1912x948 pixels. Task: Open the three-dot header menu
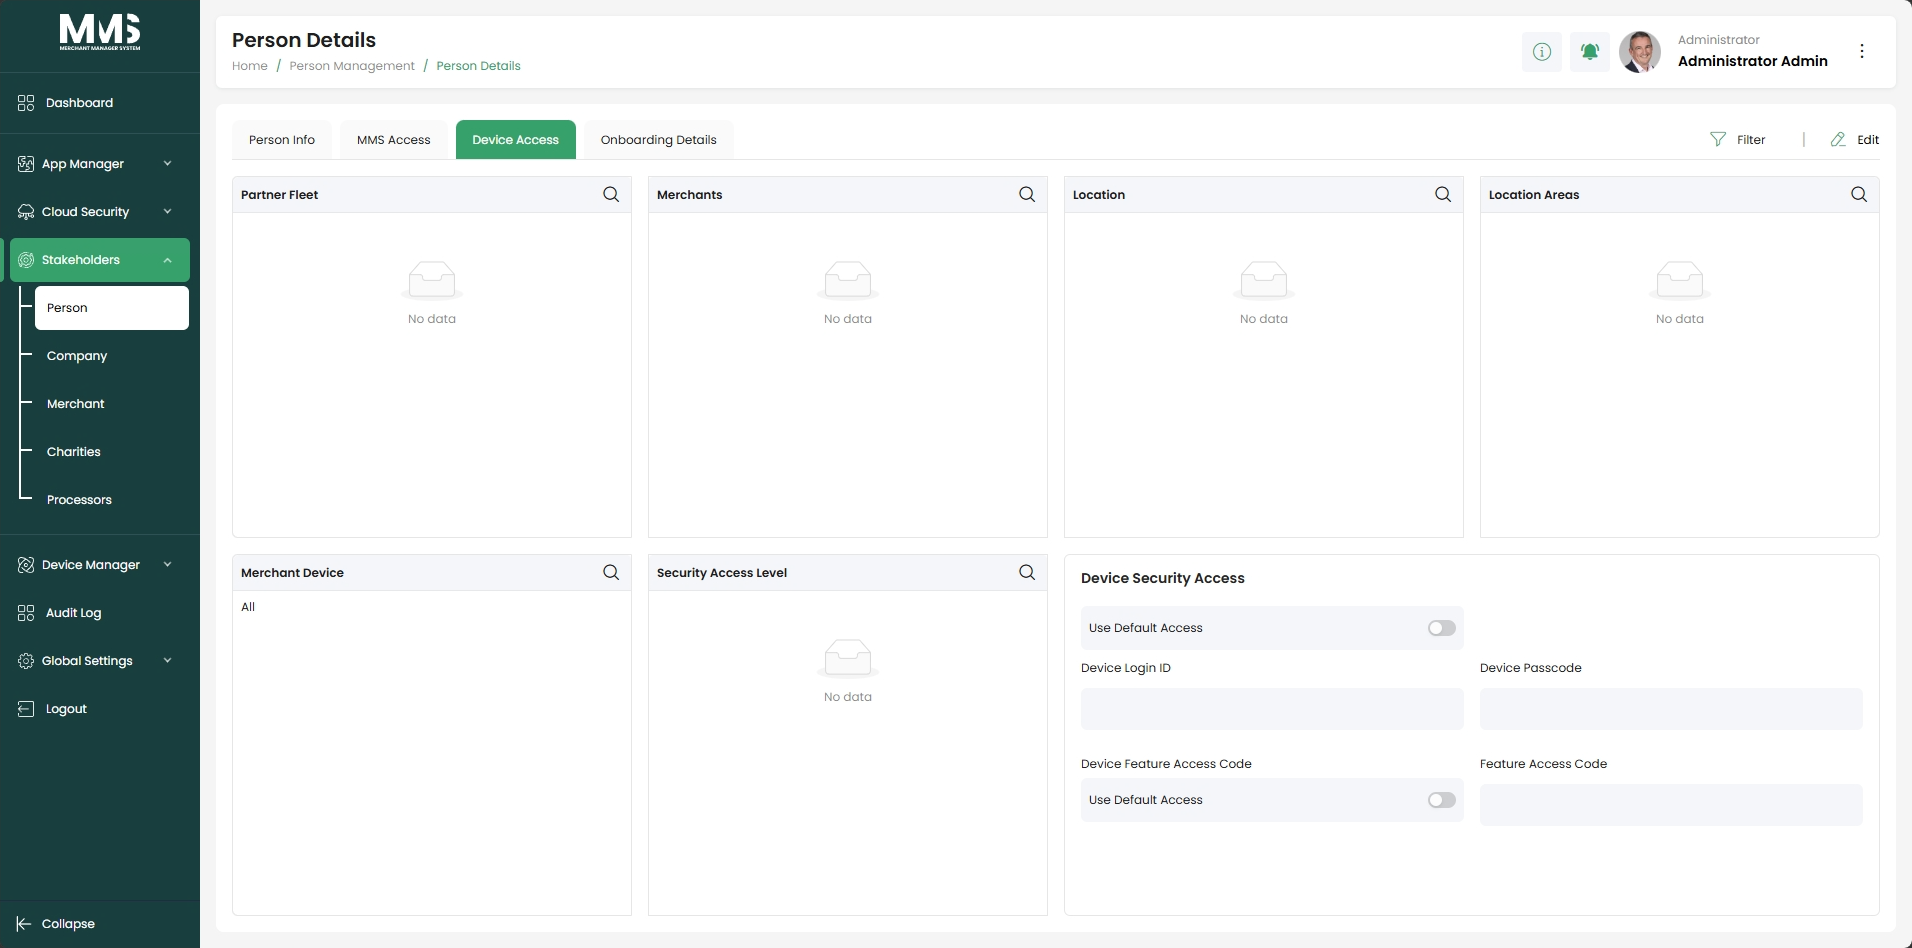coord(1862,51)
